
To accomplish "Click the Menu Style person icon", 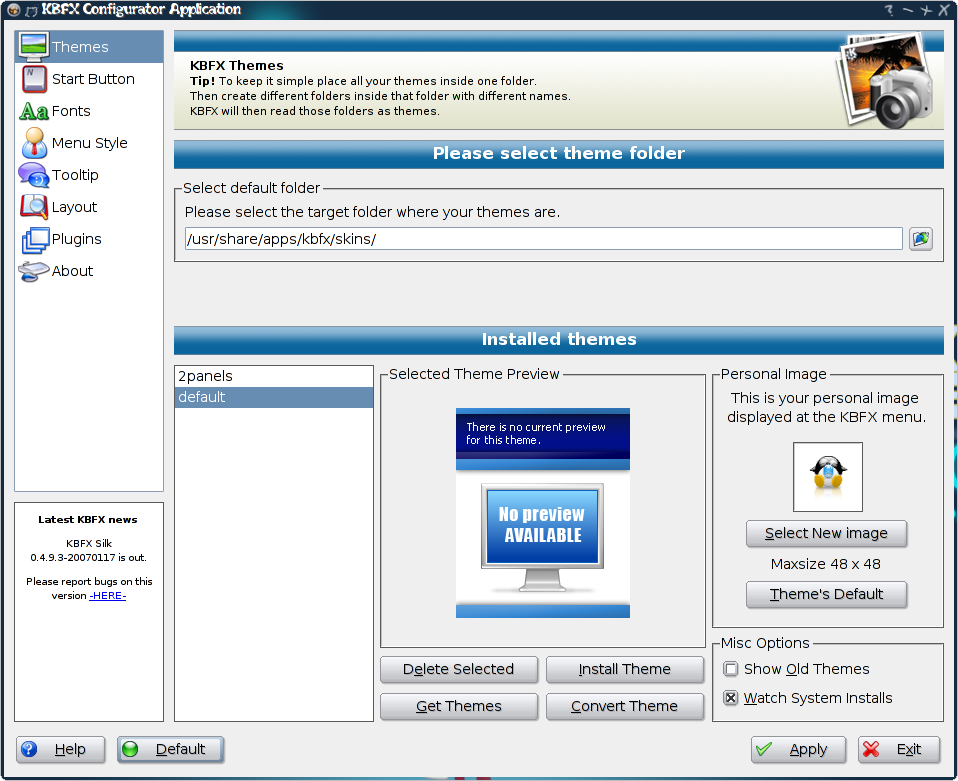I will (x=34, y=143).
